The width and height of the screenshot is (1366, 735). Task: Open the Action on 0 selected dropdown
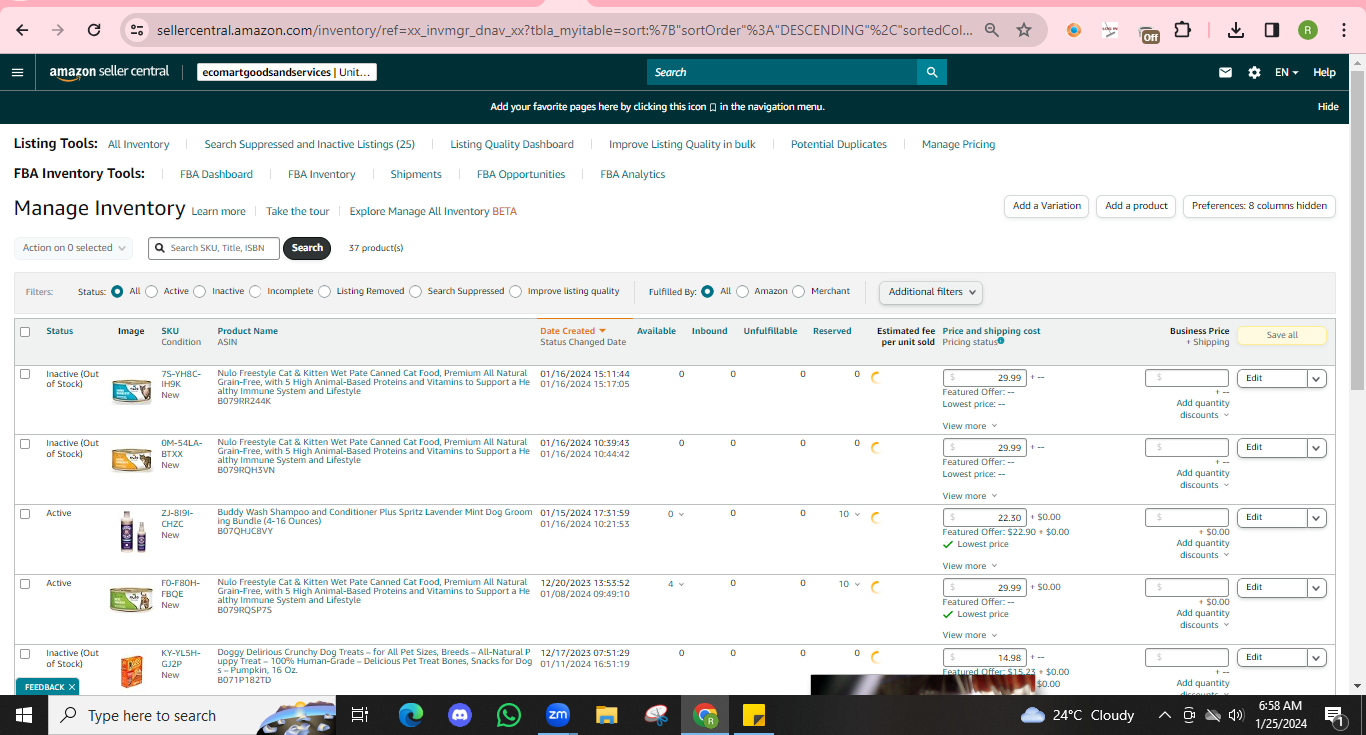click(74, 248)
